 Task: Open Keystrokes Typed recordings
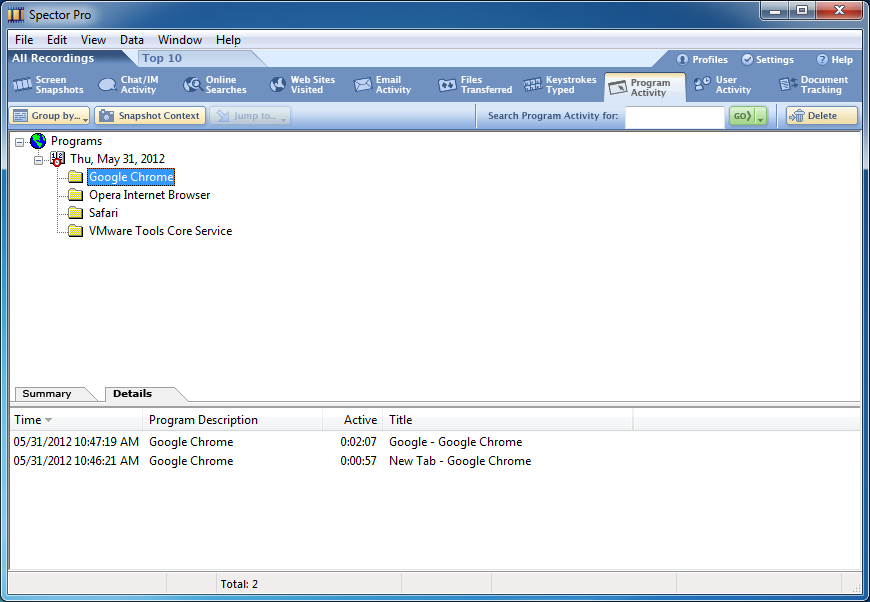[x=560, y=85]
